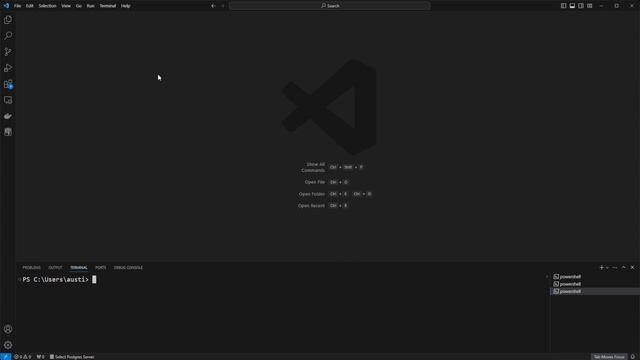Open the Run menu
This screenshot has width=640, height=360.
(91, 6)
